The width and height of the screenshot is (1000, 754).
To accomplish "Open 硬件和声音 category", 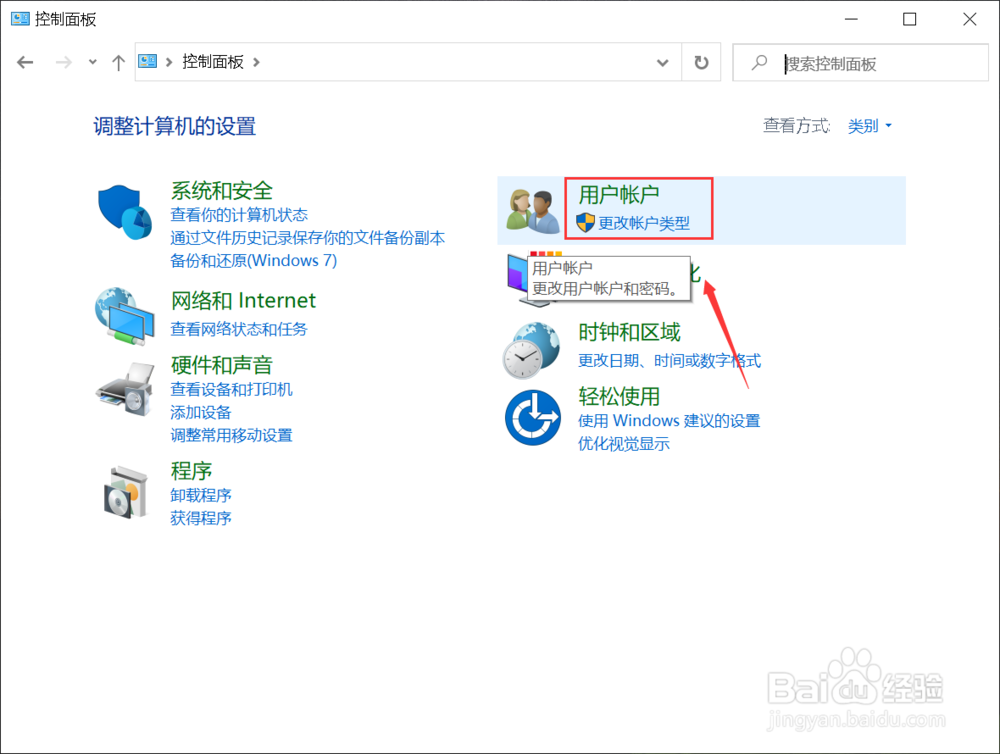I will (222, 366).
